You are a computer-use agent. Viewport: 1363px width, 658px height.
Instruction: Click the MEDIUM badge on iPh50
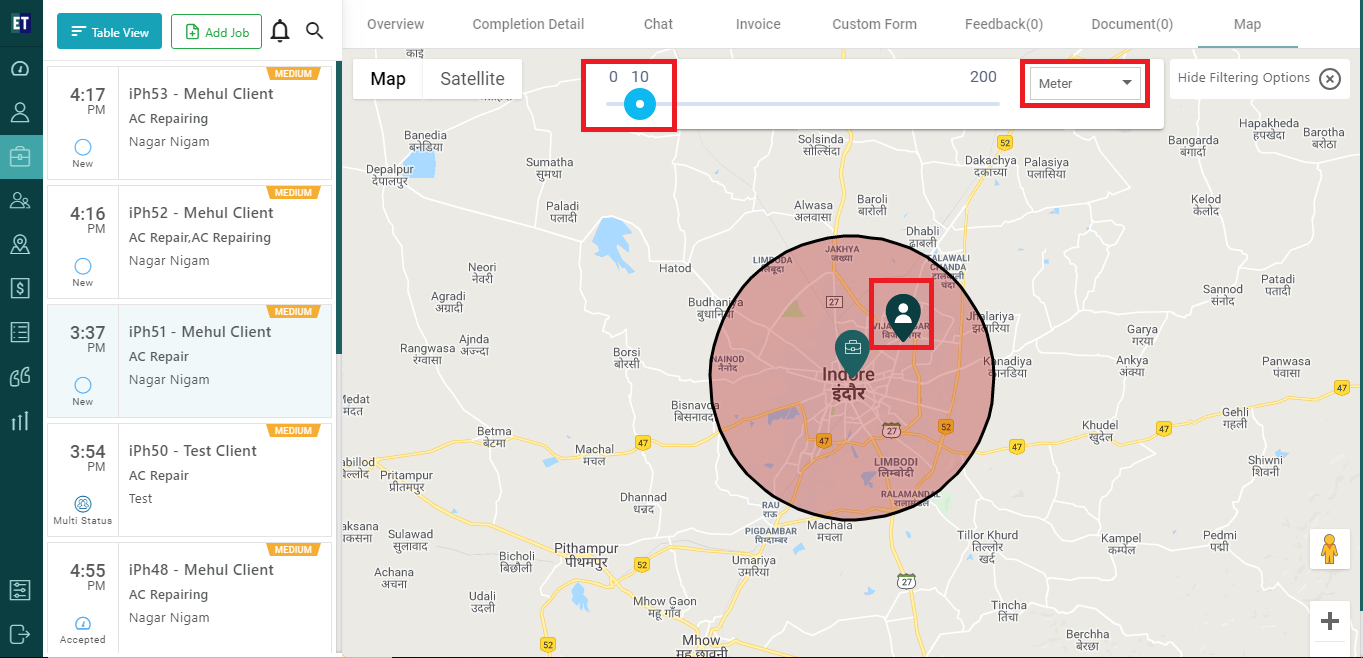coord(293,431)
